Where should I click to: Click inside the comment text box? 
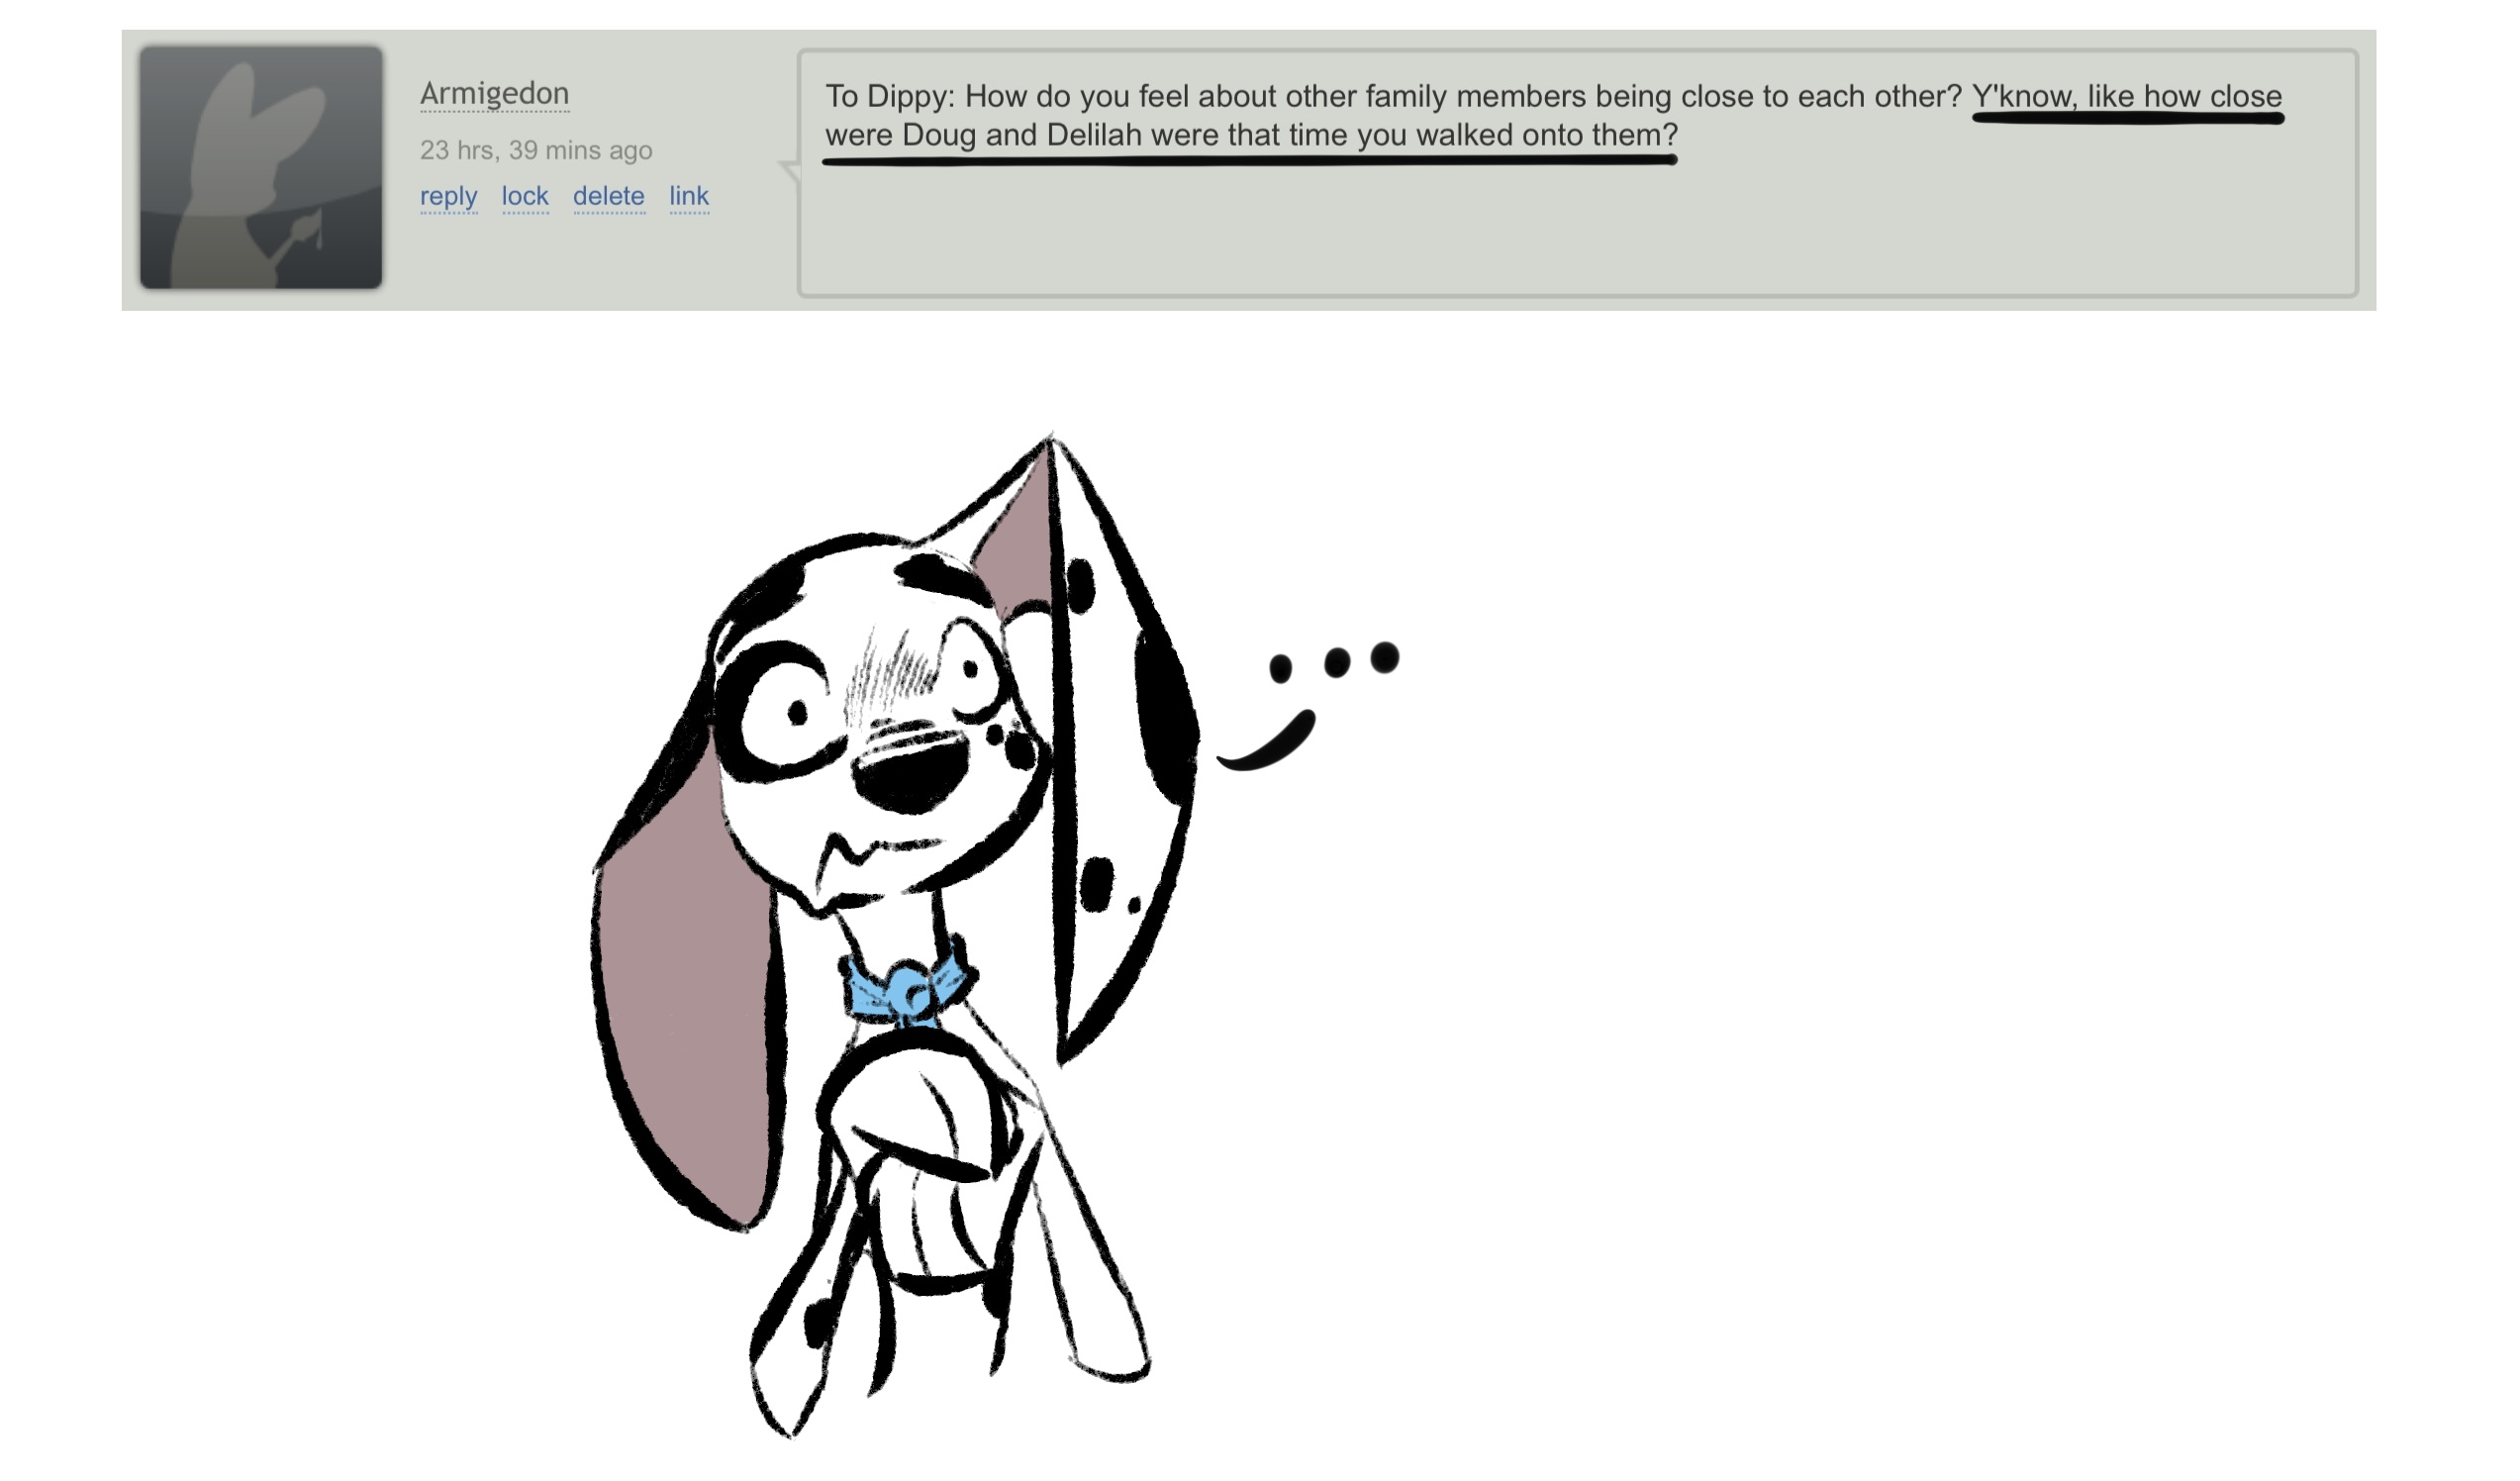[x=1576, y=230]
